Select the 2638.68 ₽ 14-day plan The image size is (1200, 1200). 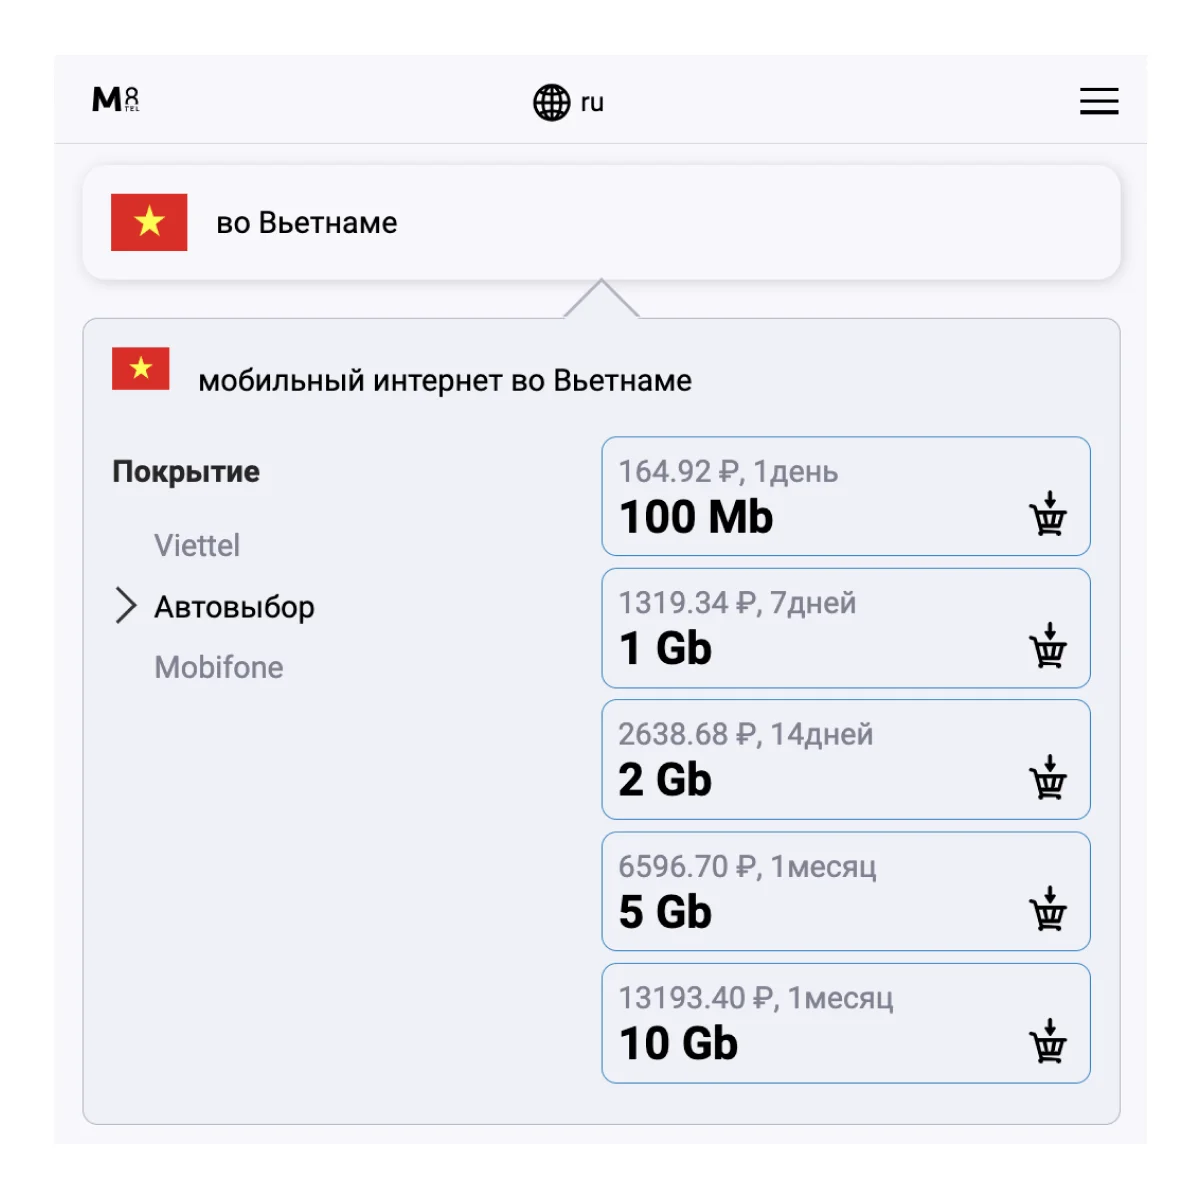point(800,759)
